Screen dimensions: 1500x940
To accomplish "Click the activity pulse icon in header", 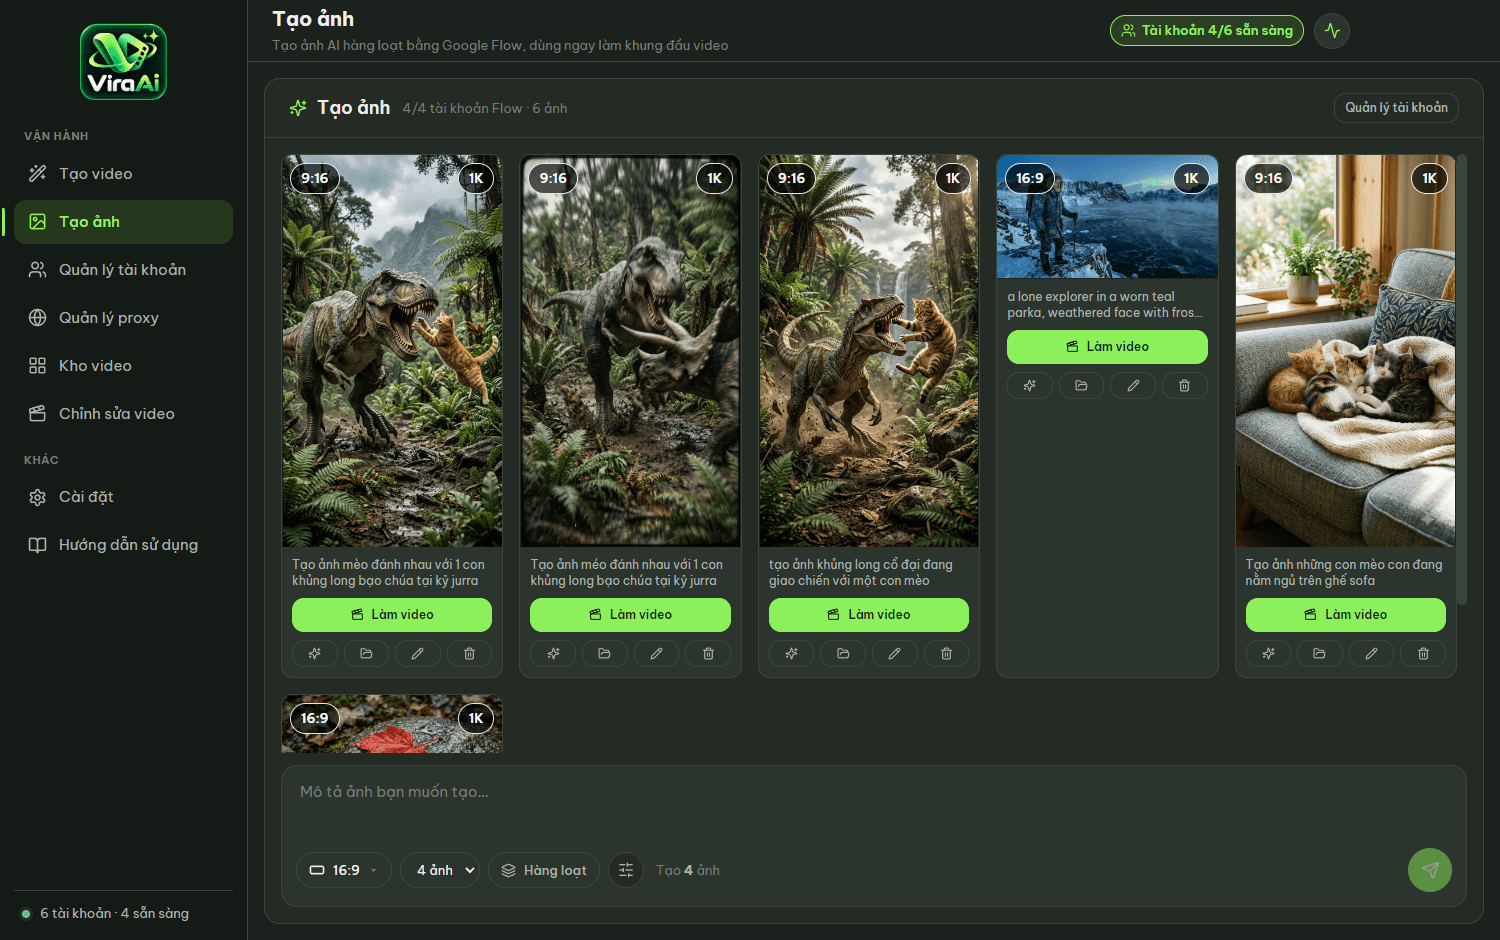I will (x=1332, y=31).
